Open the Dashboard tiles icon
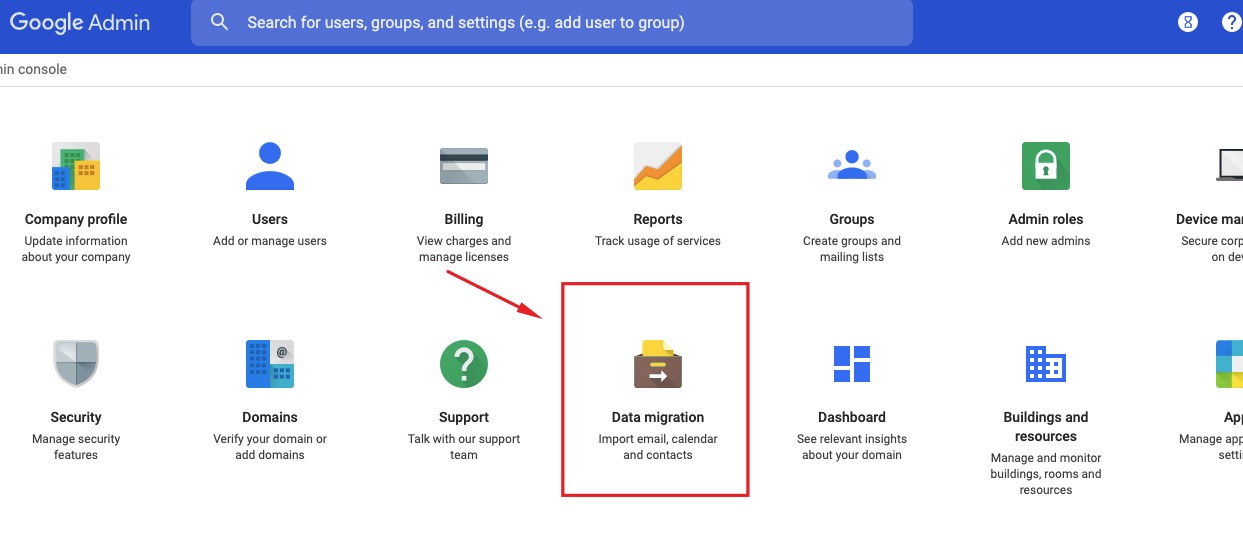The height and width of the screenshot is (549, 1243). click(x=852, y=364)
